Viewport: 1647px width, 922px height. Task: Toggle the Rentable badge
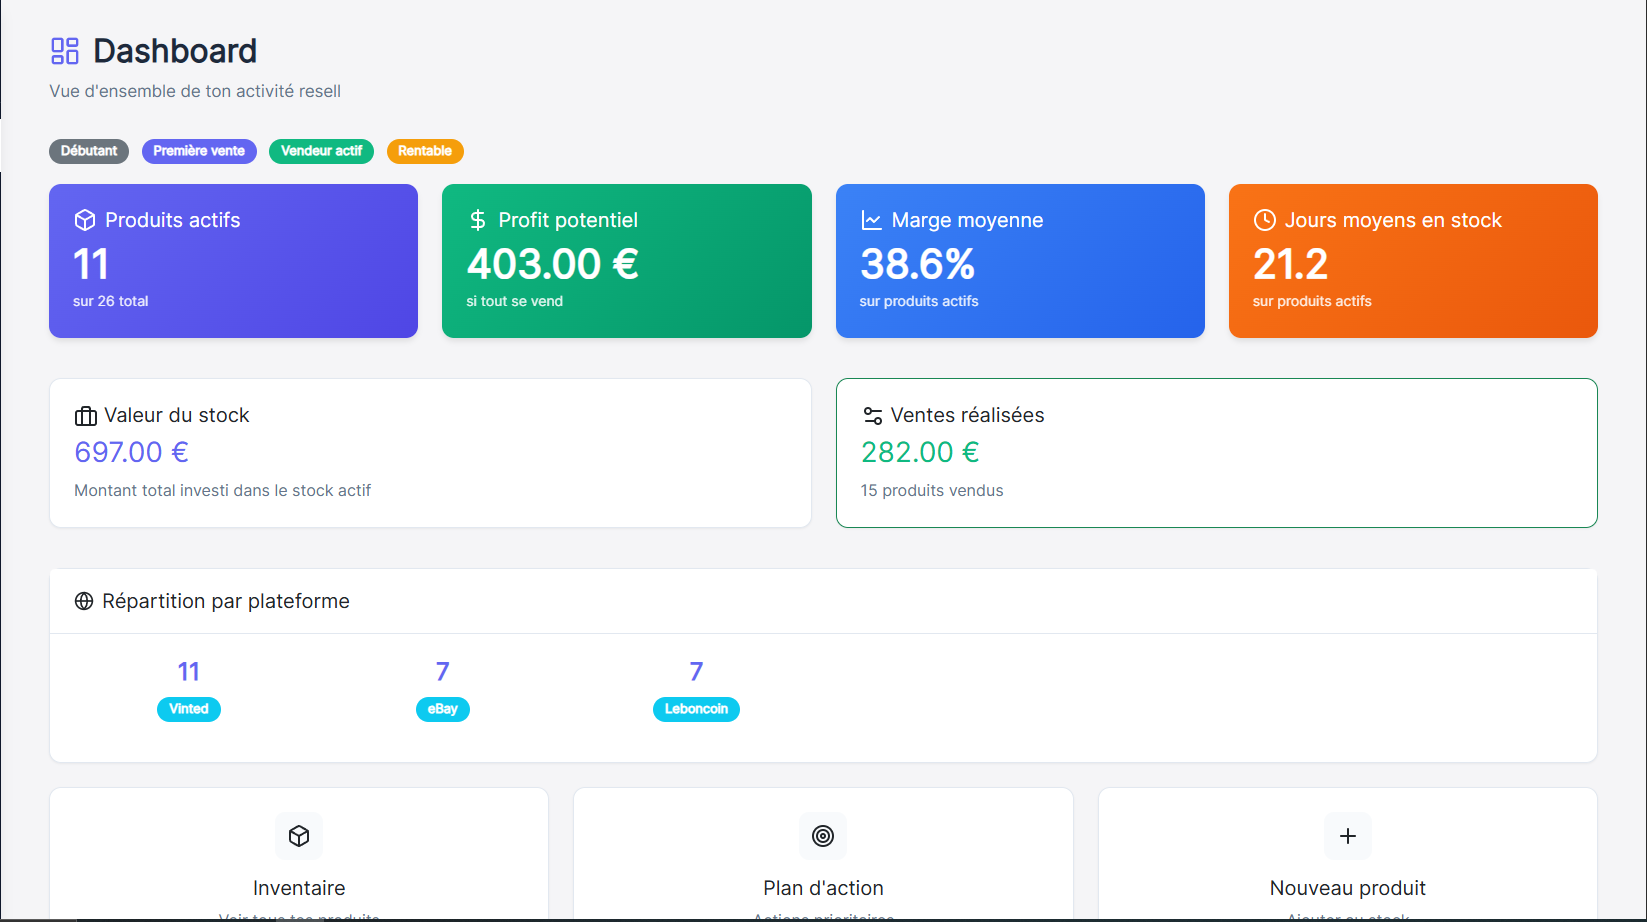coord(425,151)
